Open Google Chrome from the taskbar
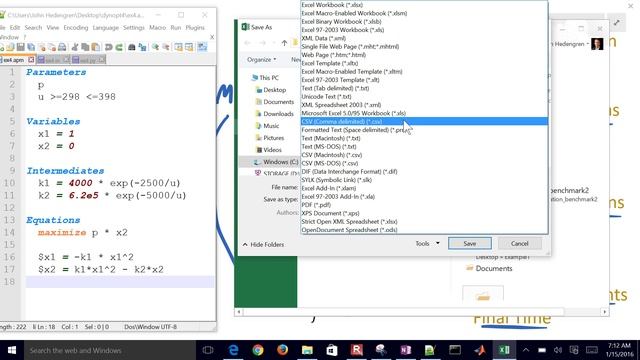This screenshot has height=360, width=640. point(258,350)
